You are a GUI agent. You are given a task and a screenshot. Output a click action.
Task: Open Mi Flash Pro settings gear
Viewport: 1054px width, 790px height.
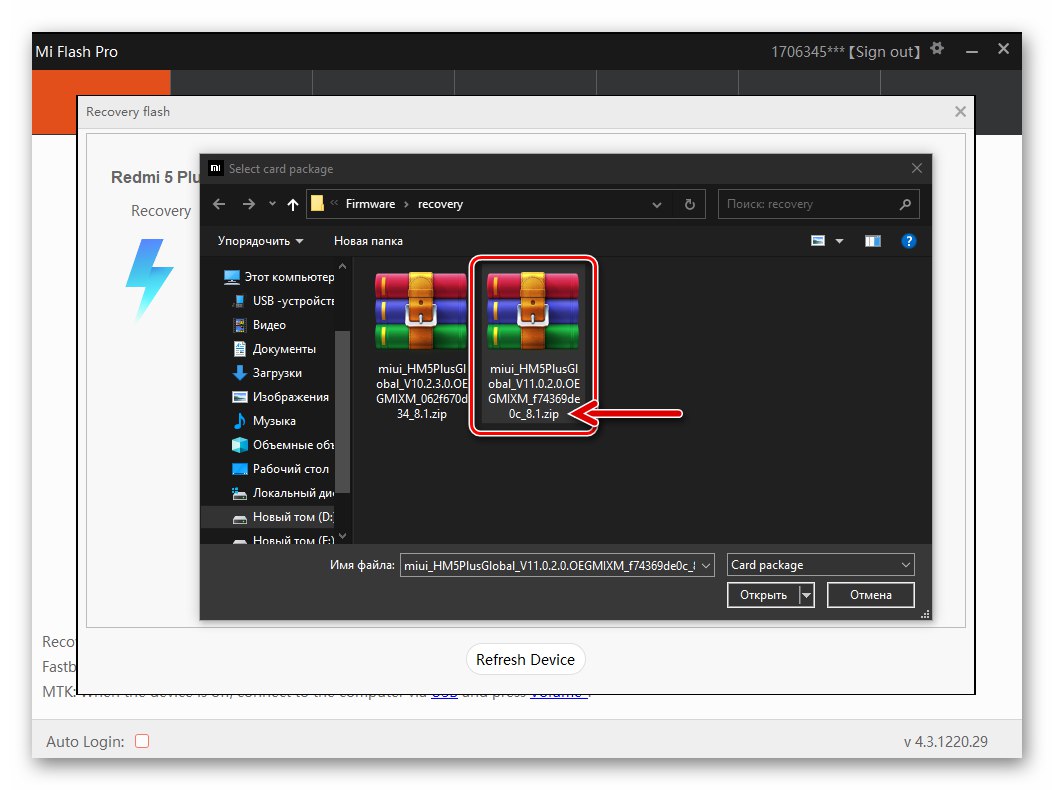tap(937, 48)
